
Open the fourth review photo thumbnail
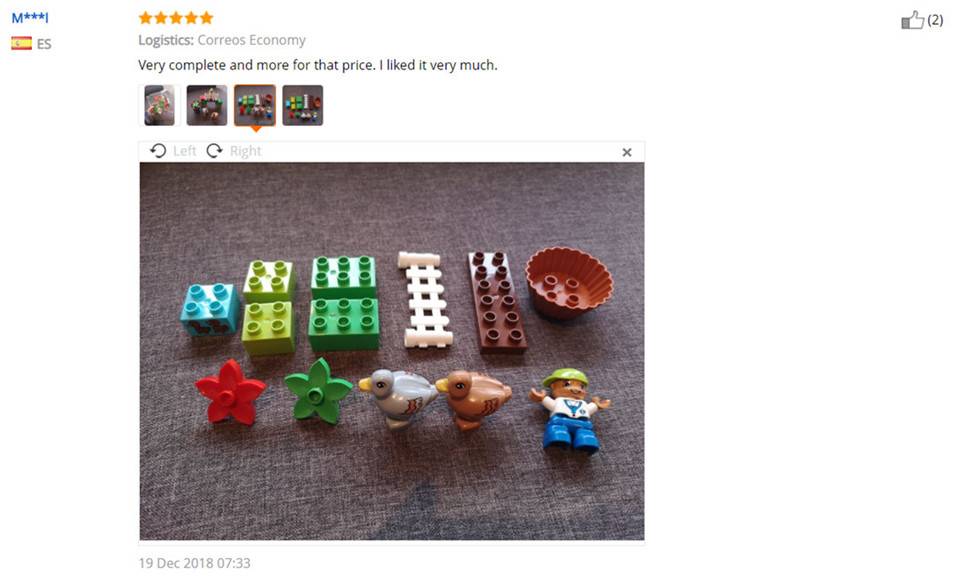[x=302, y=105]
